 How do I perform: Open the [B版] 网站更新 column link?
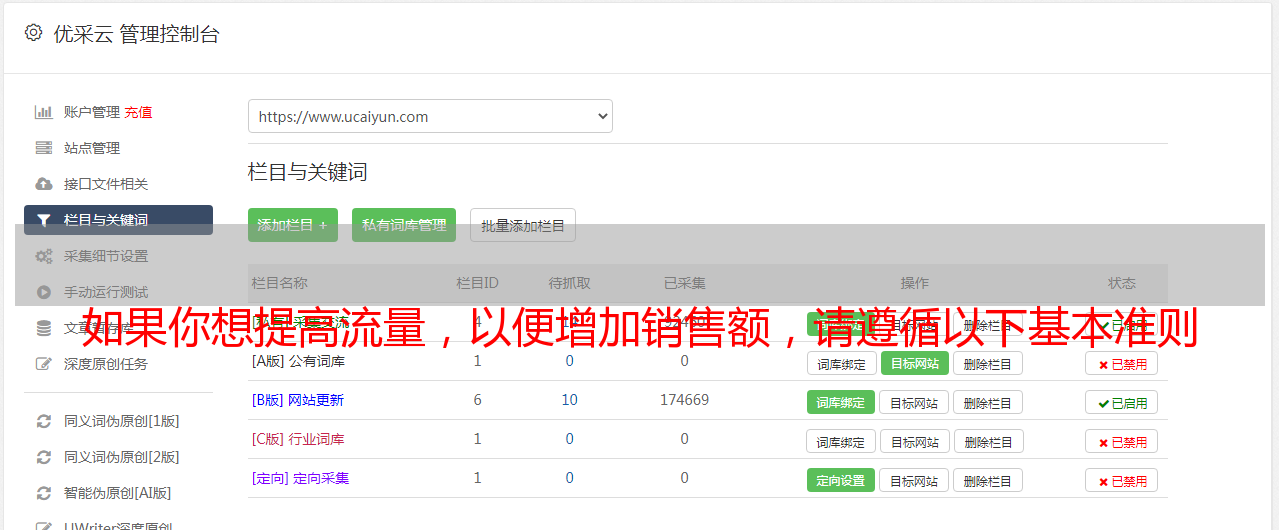(298, 400)
